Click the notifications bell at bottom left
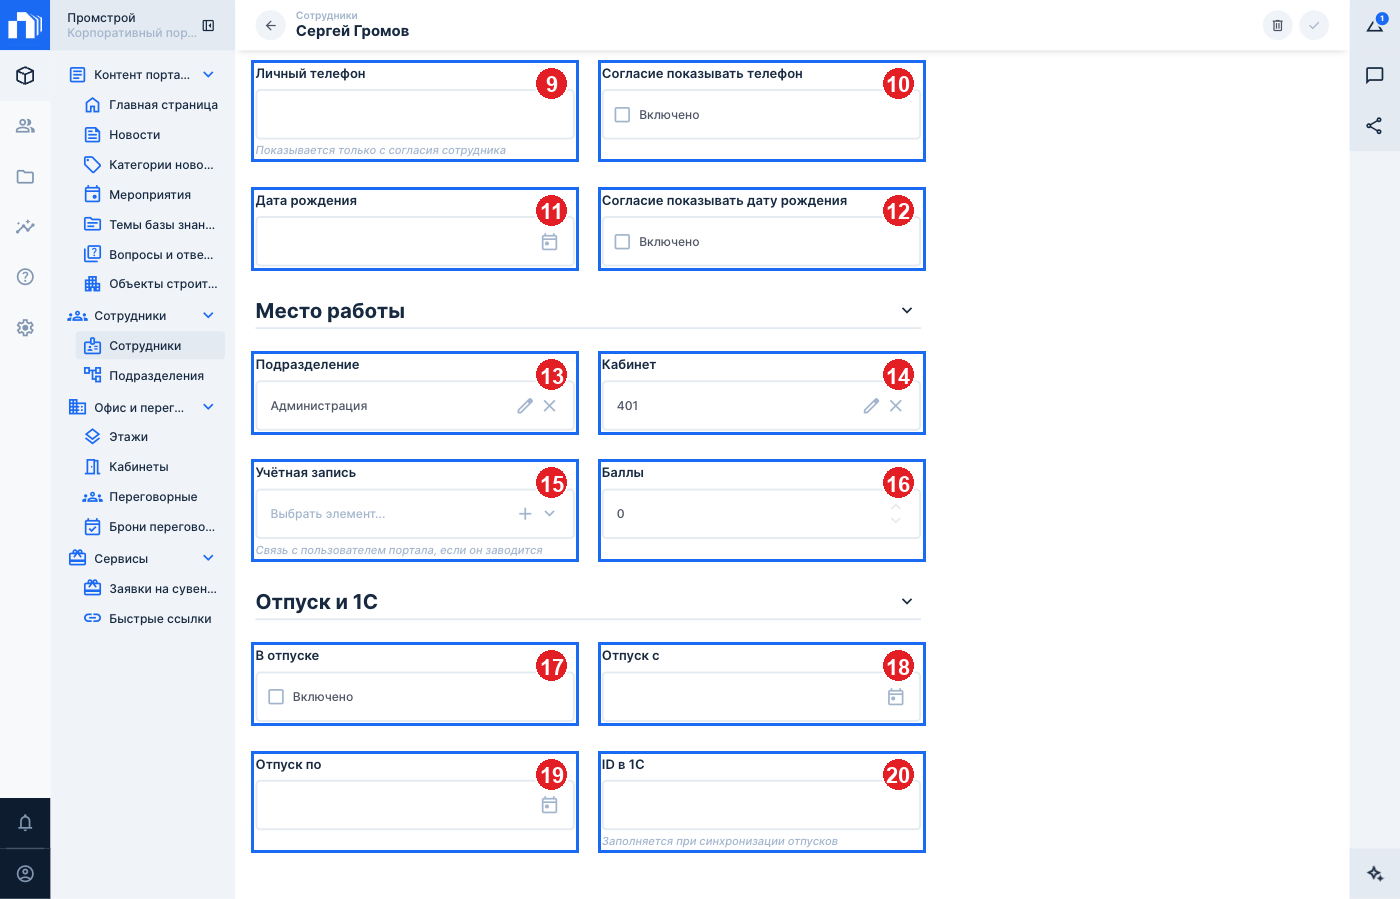Viewport: 1400px width, 899px height. click(25, 823)
